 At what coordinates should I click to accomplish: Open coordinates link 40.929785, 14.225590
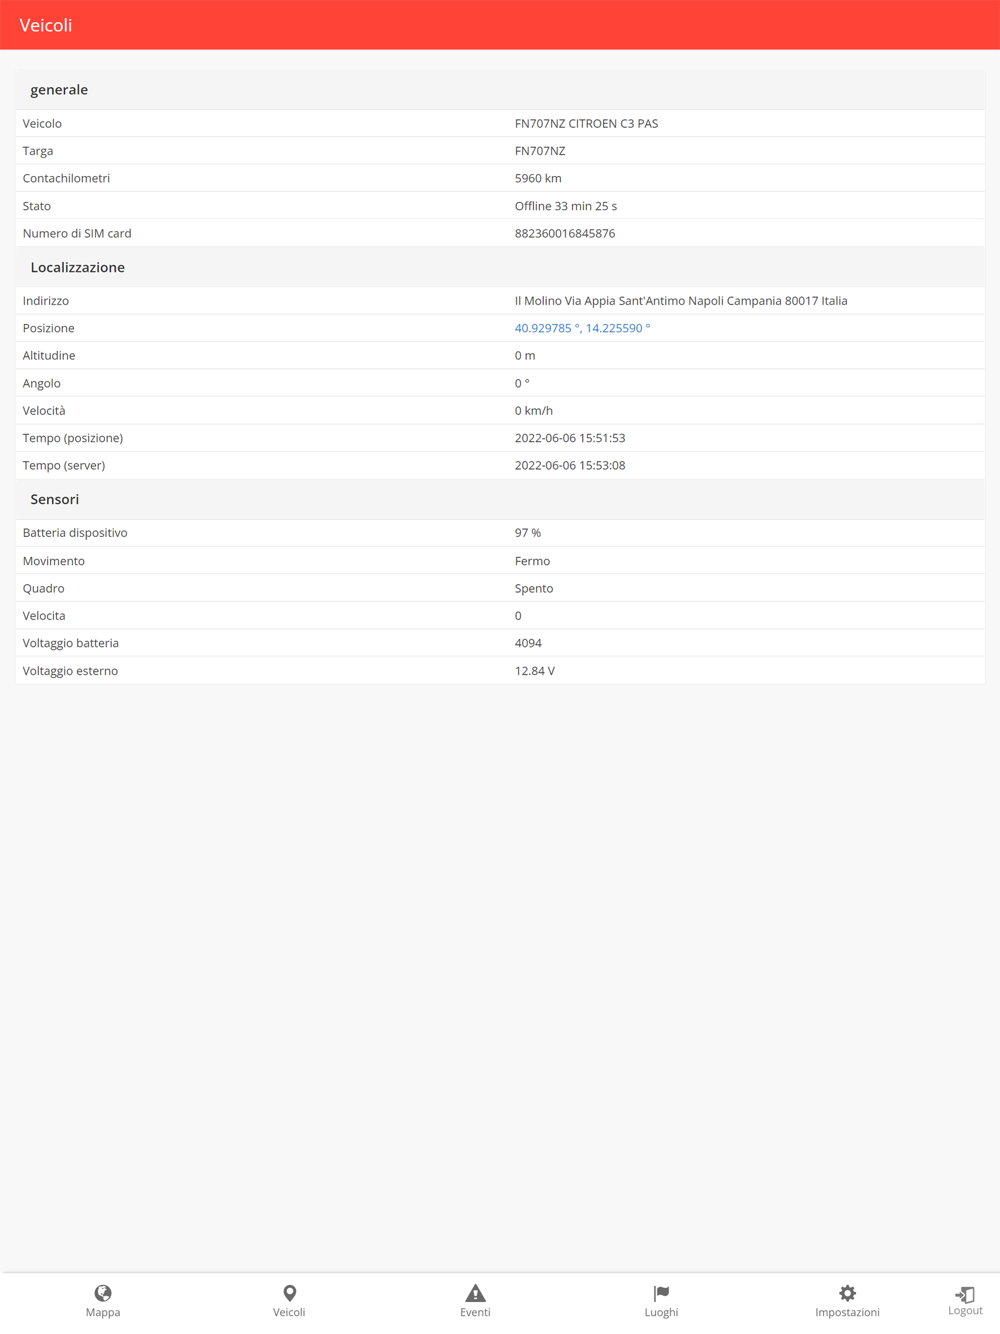point(582,328)
